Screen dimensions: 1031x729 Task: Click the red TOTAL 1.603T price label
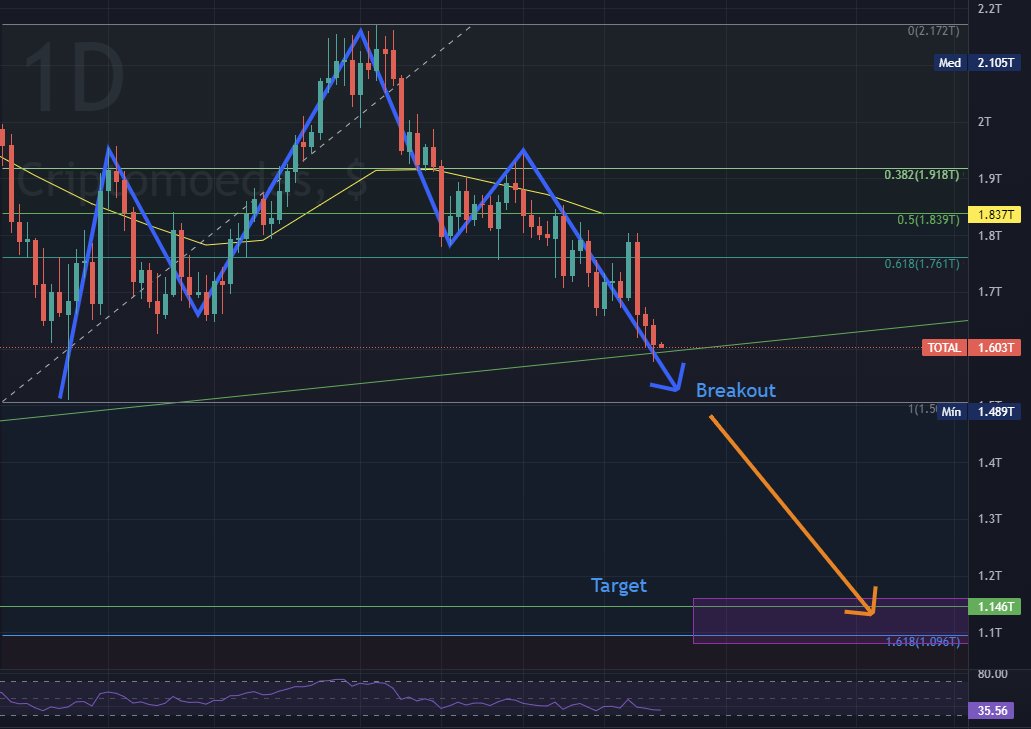pyautogui.click(x=971, y=347)
